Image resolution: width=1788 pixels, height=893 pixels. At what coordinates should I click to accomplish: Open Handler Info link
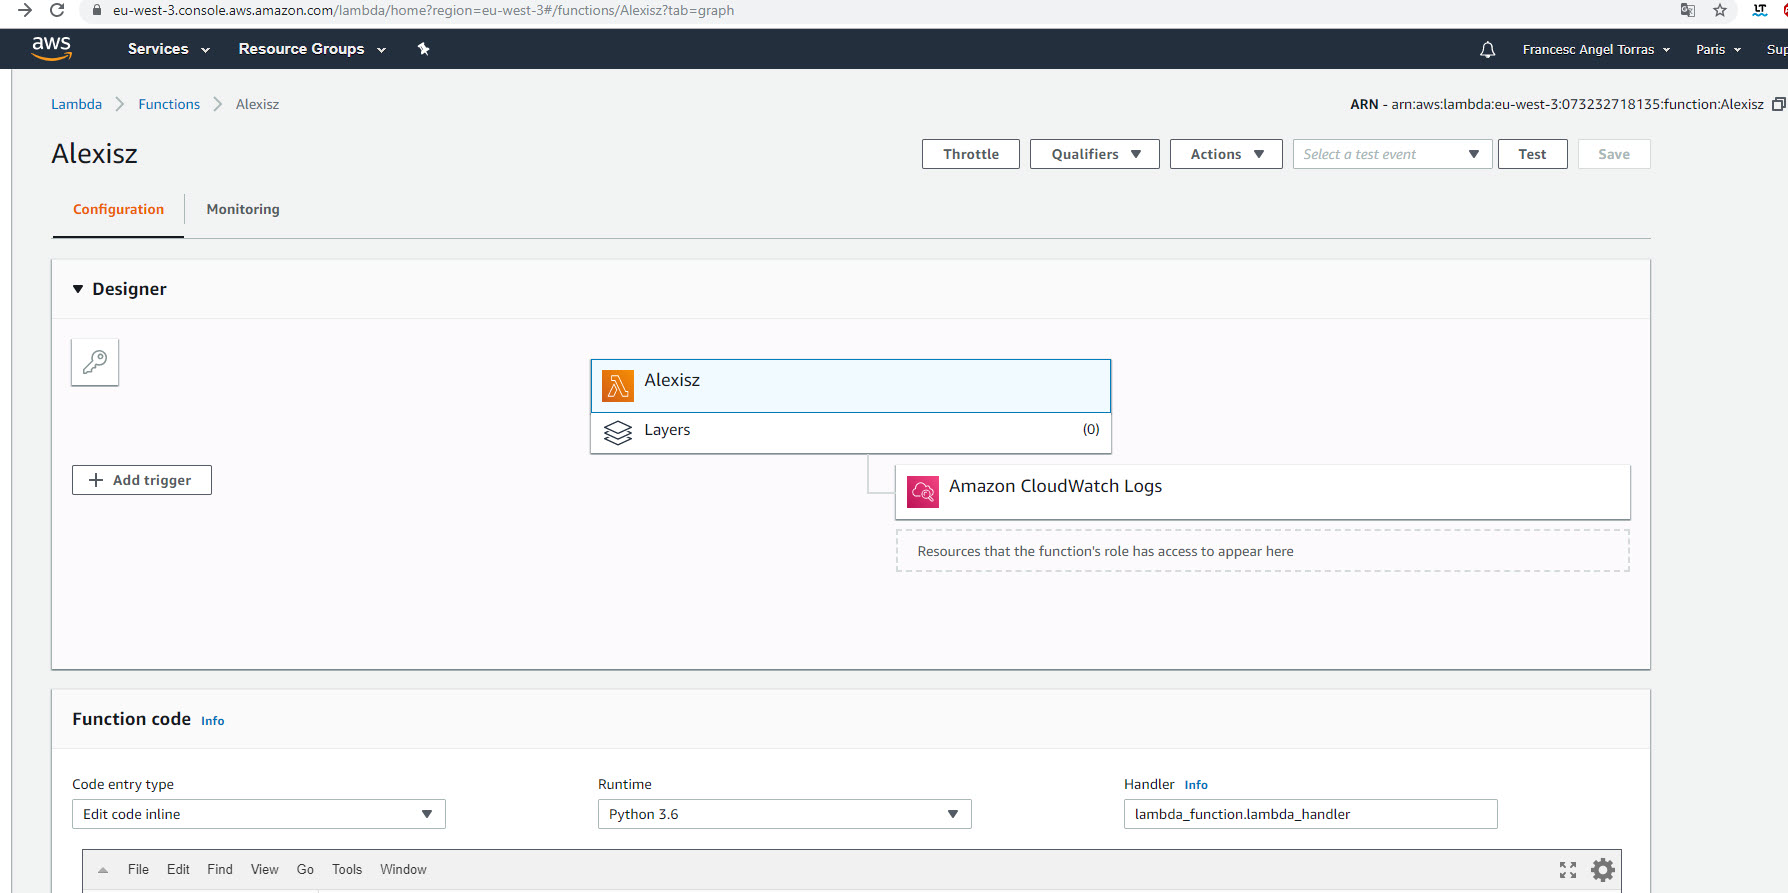(1196, 785)
